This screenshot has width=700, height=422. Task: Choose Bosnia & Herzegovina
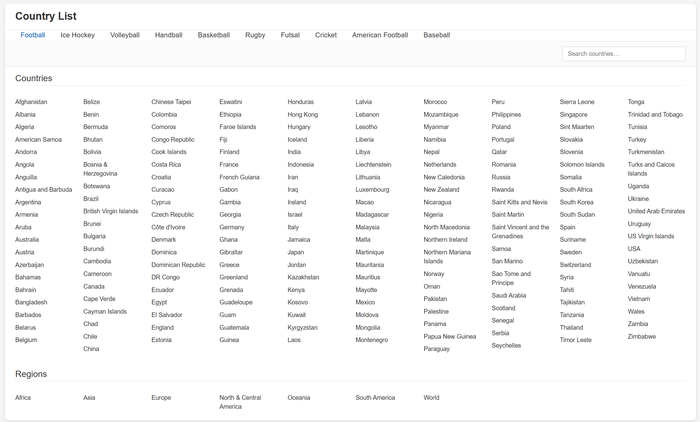(100, 169)
